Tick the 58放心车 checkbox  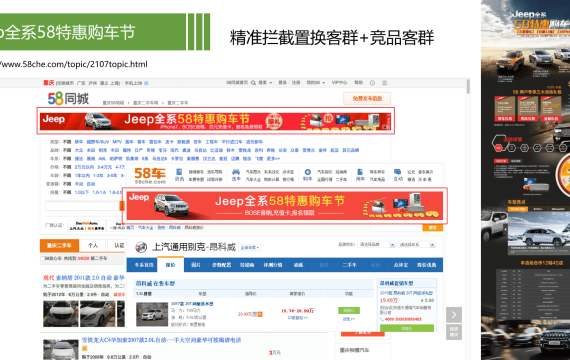tap(42, 259)
